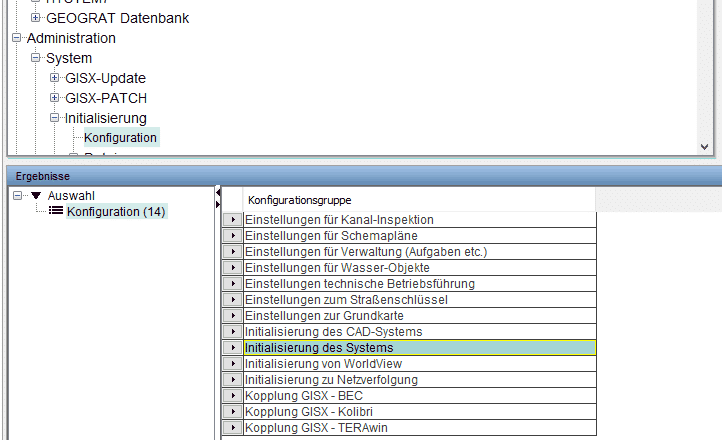Select row Einstellungen für Verwaltung (Aufgaben etc.)
This screenshot has width=722, height=440.
click(x=419, y=252)
